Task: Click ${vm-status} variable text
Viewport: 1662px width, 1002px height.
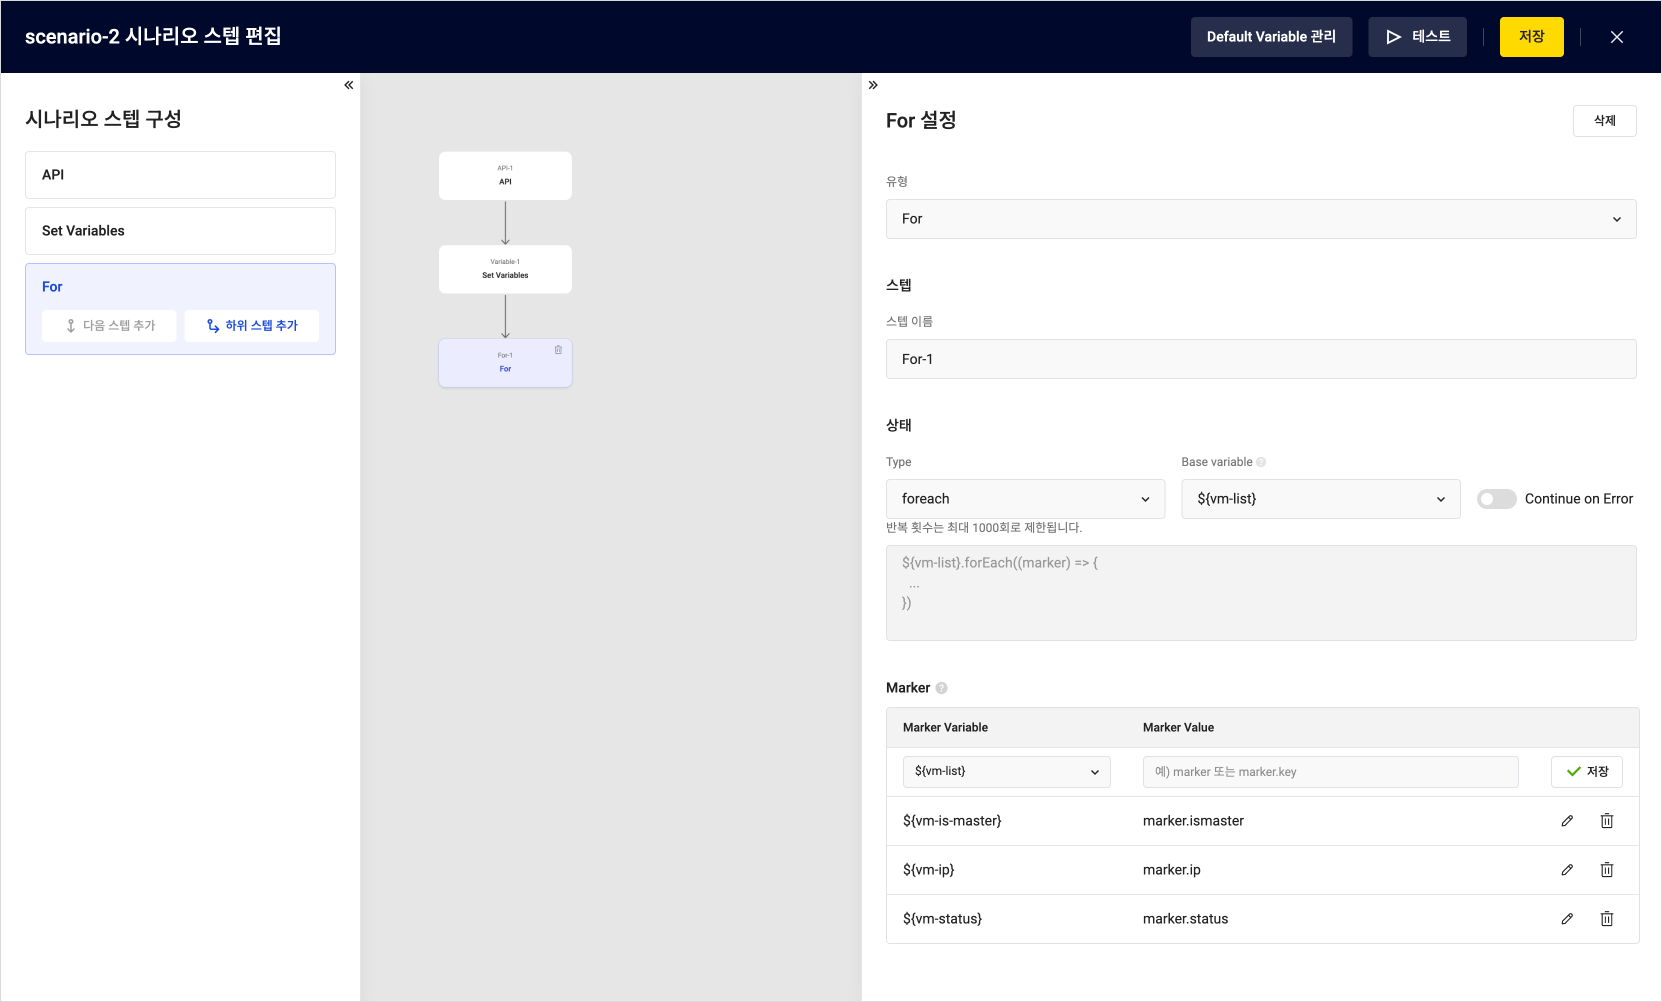Action: (x=942, y=919)
